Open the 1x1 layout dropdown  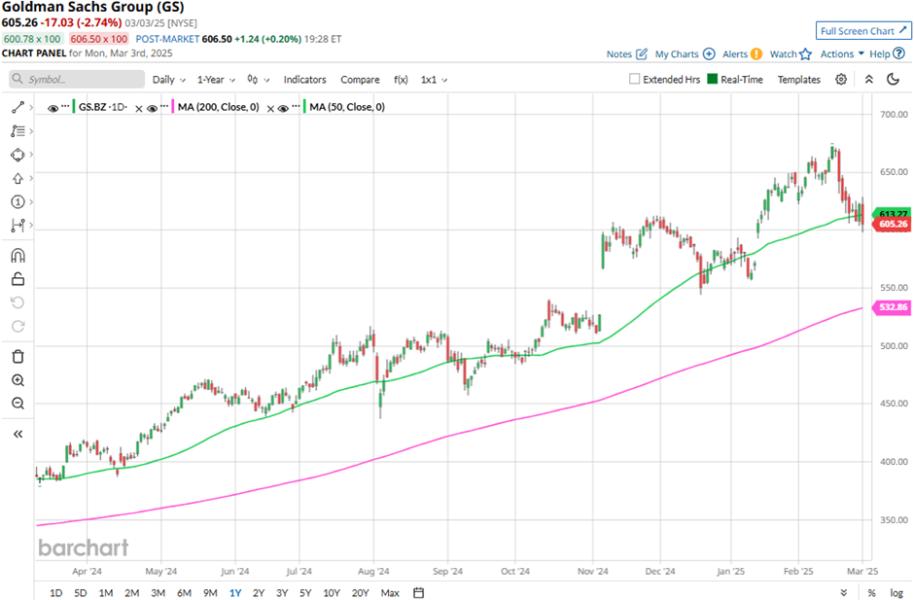(x=434, y=79)
